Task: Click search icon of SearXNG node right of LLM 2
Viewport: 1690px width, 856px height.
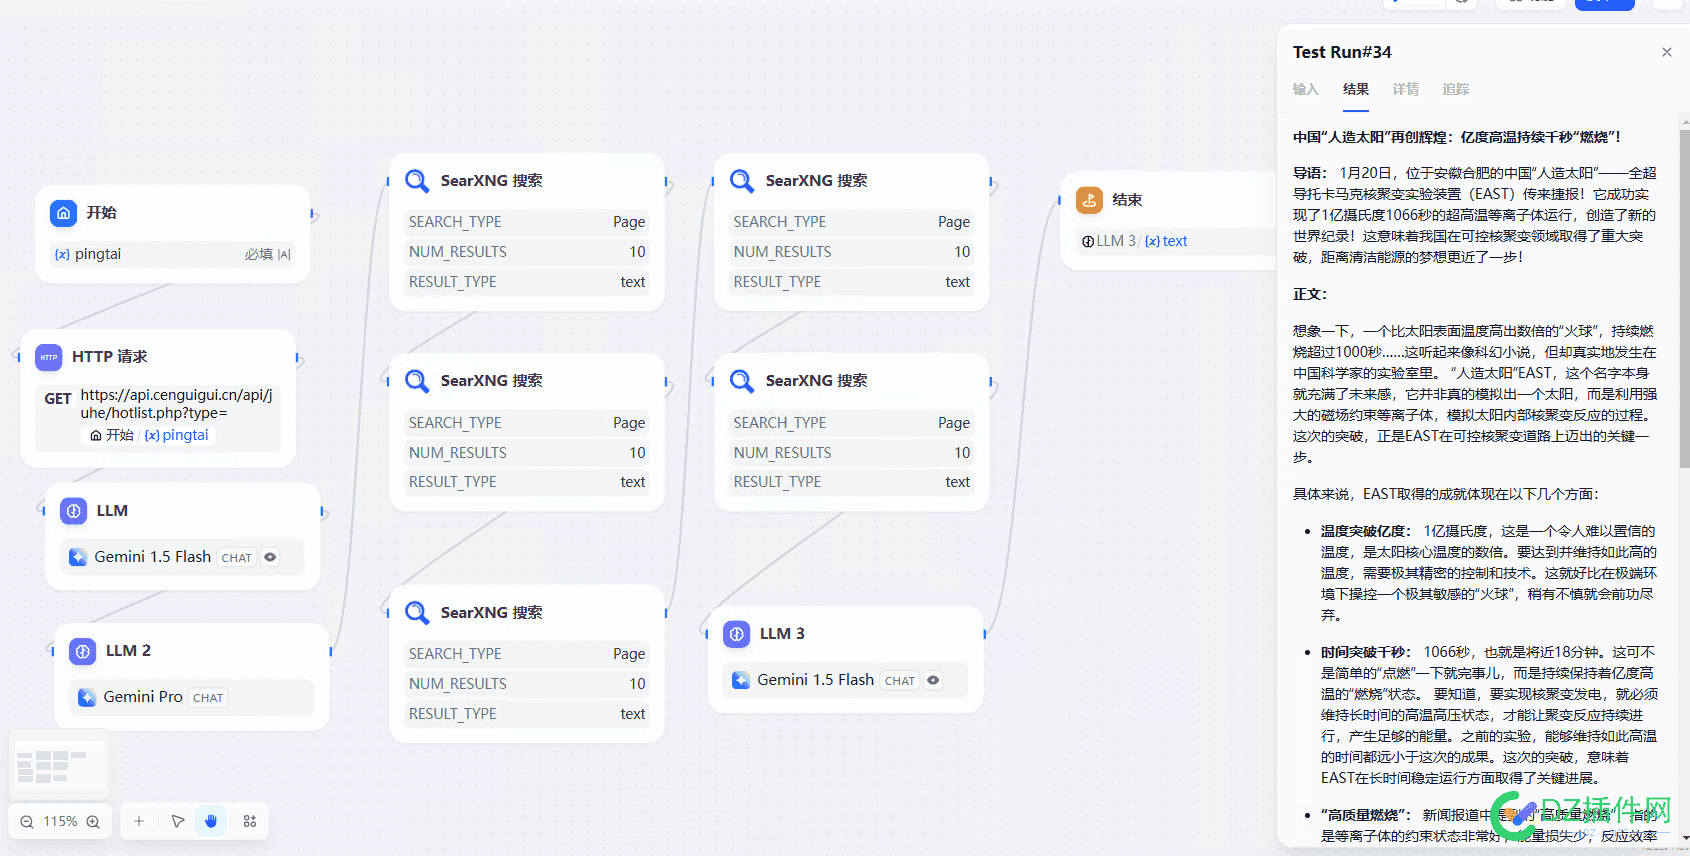Action: click(417, 613)
